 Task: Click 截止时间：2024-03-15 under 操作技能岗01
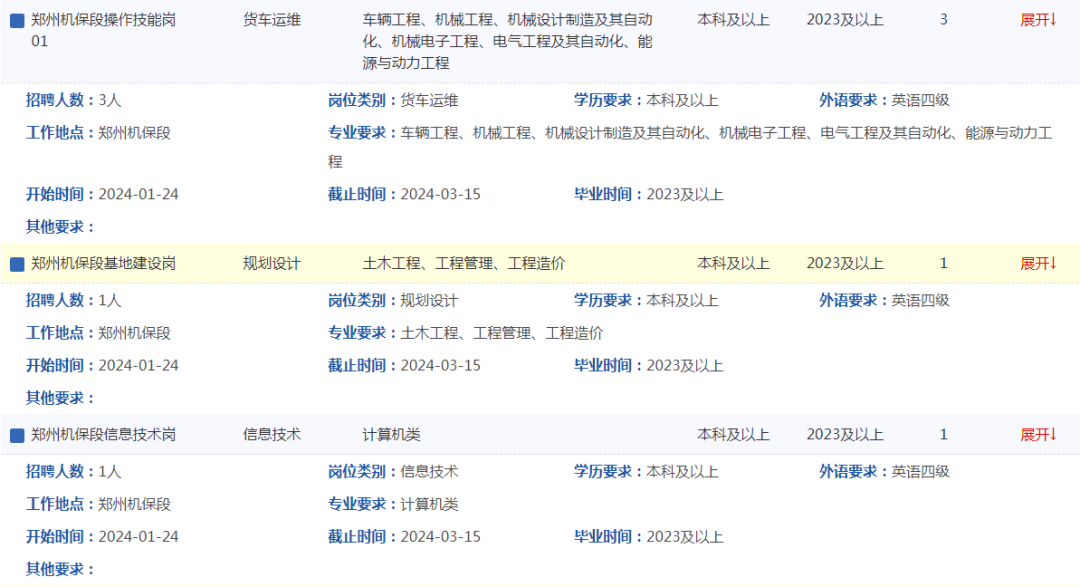pos(404,194)
